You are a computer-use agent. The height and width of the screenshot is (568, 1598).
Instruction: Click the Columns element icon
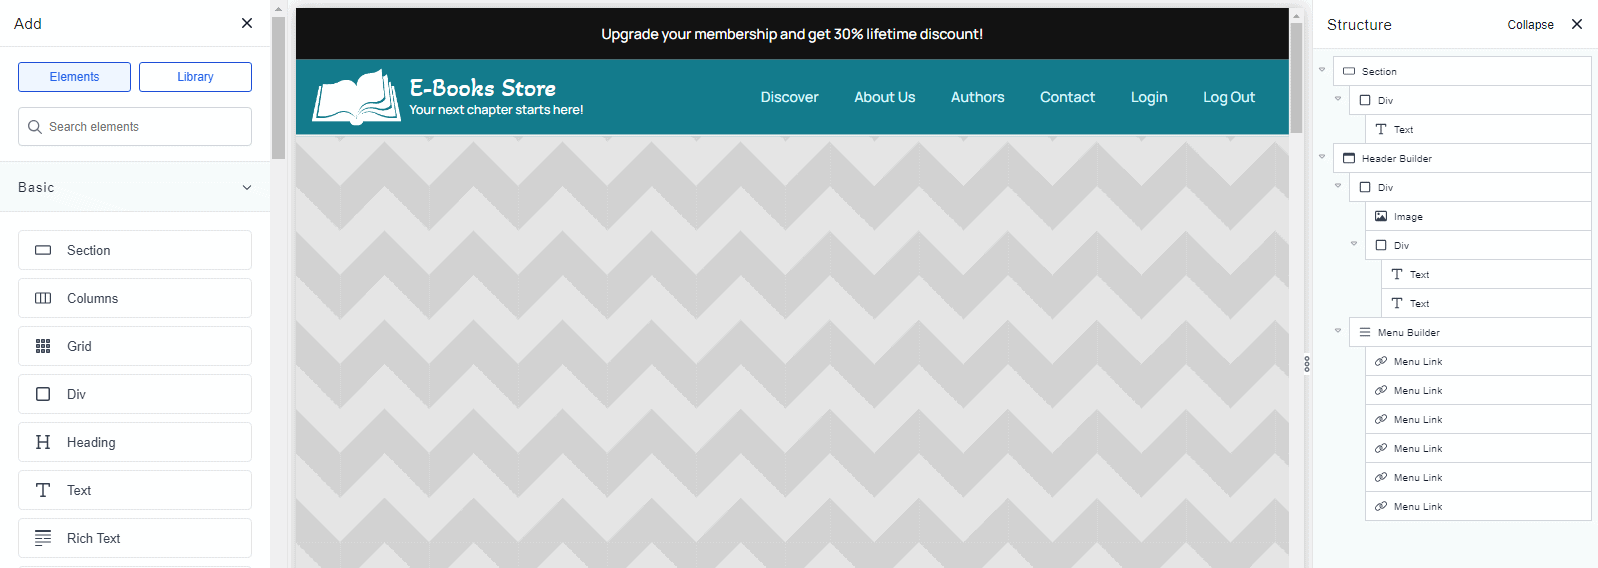[43, 298]
